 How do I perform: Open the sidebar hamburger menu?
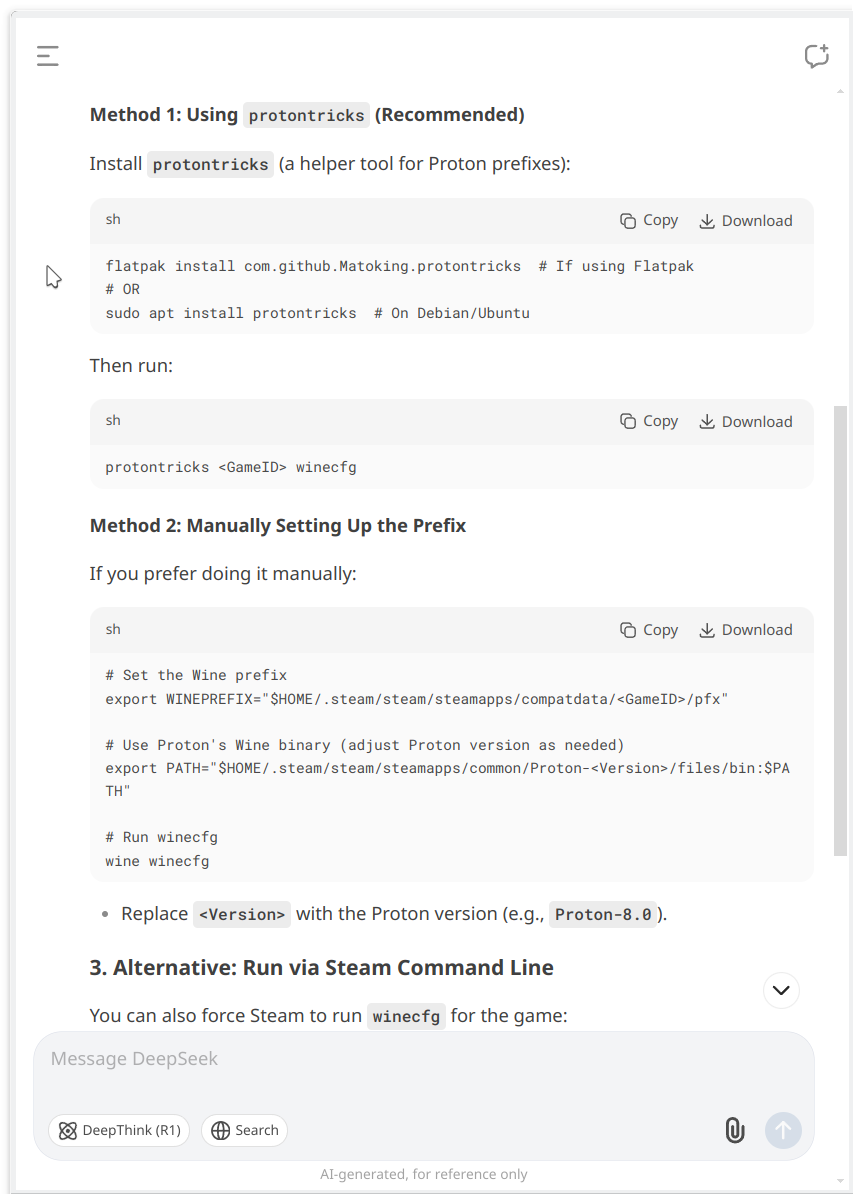(x=48, y=56)
